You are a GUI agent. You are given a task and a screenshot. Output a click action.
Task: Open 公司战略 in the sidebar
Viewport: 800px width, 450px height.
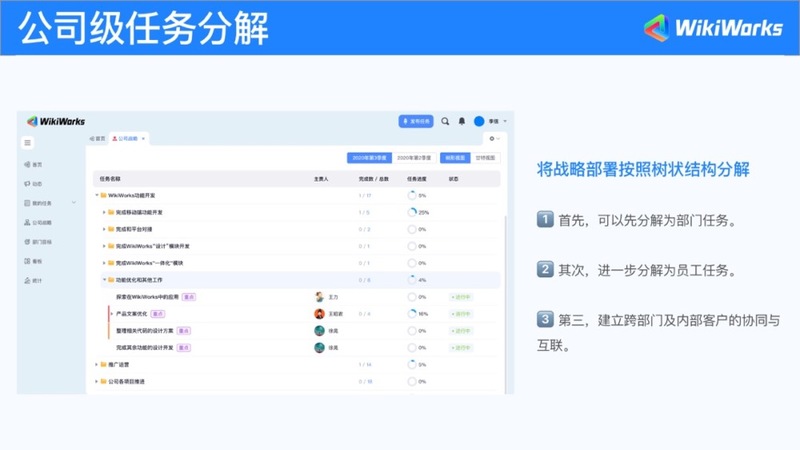(x=37, y=222)
